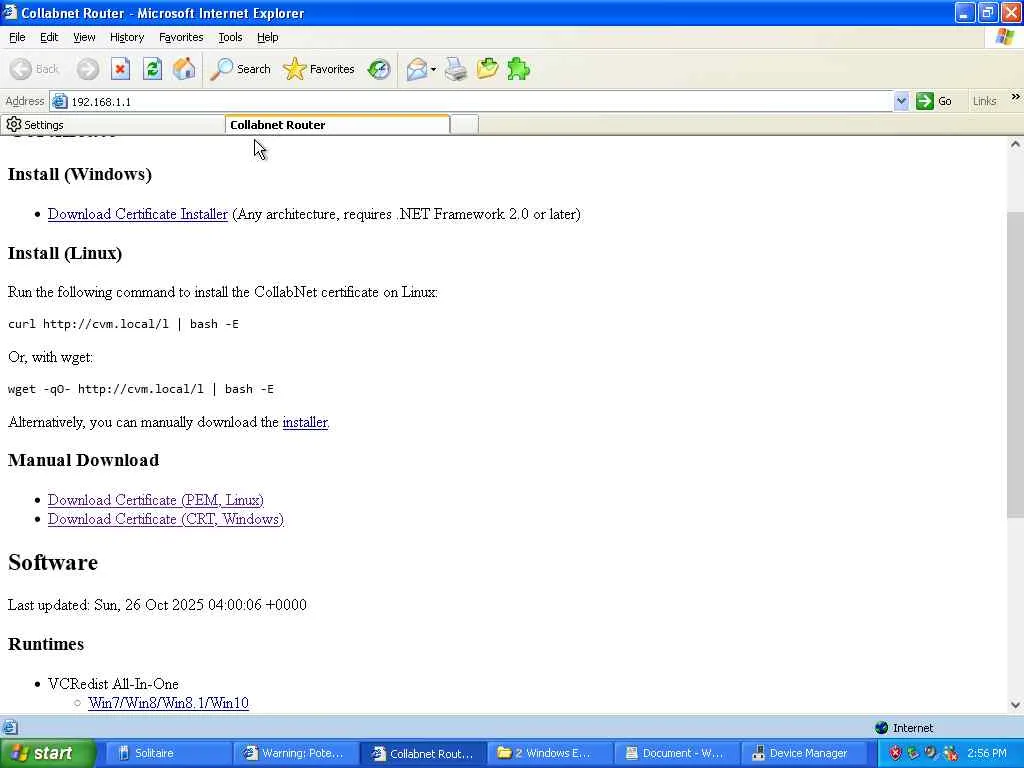Click the Back navigation button

[35, 69]
